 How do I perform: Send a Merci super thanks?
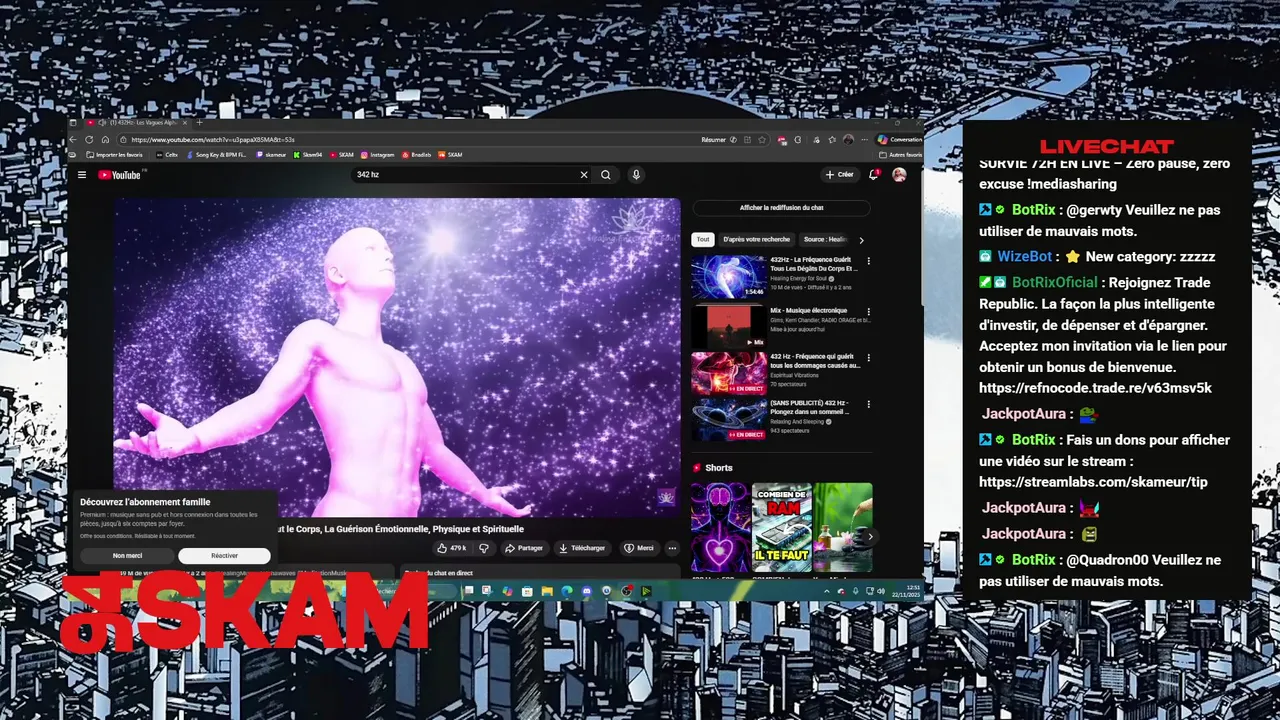(639, 548)
